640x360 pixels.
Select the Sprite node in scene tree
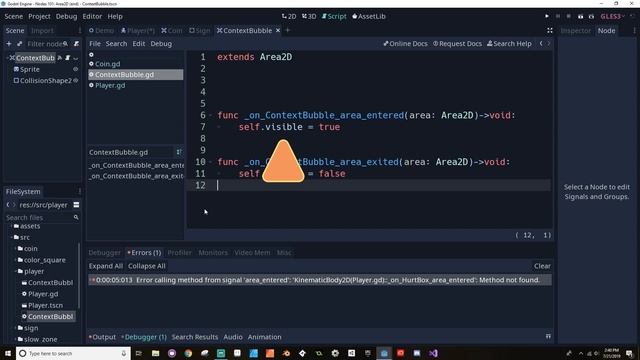30,69
